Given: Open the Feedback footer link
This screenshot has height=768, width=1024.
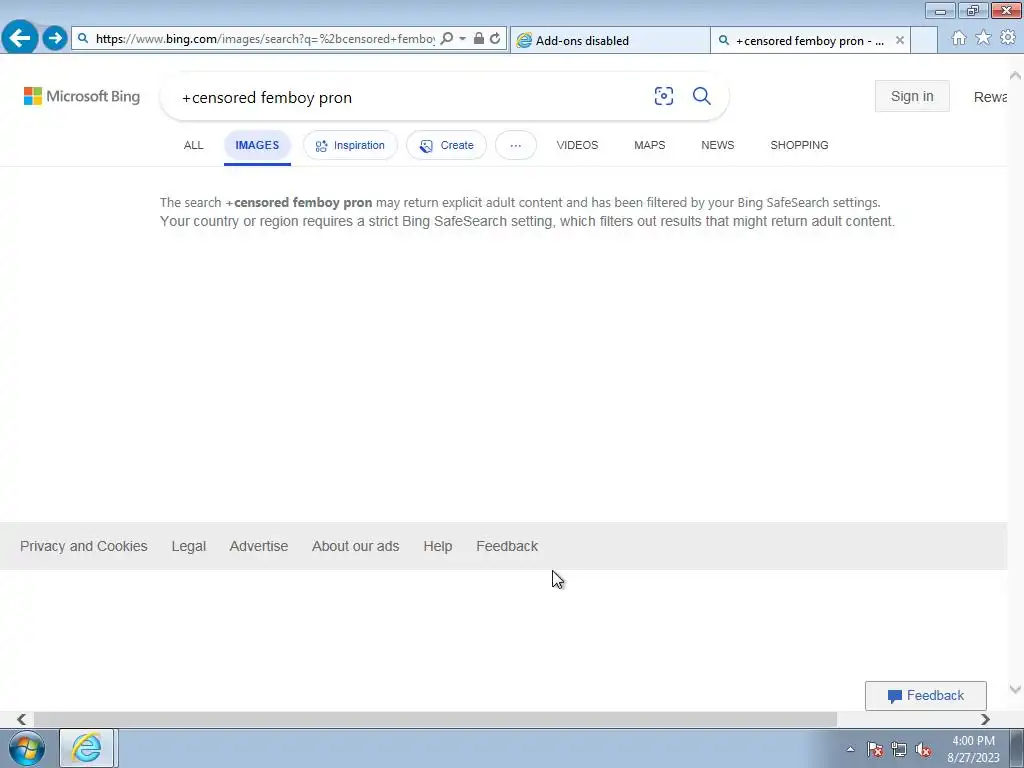Looking at the screenshot, I should click(507, 546).
